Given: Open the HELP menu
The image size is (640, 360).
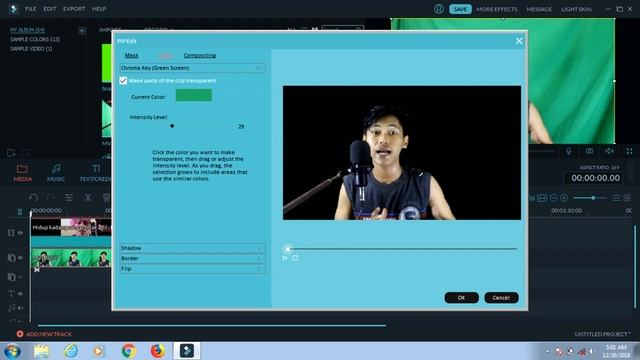Looking at the screenshot, I should [x=99, y=9].
